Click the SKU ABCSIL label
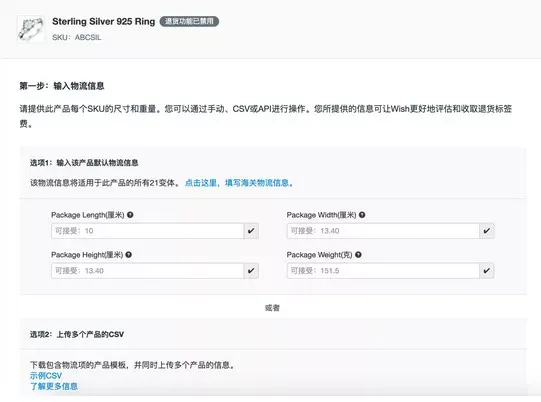The image size is (541, 402). pos(77,37)
